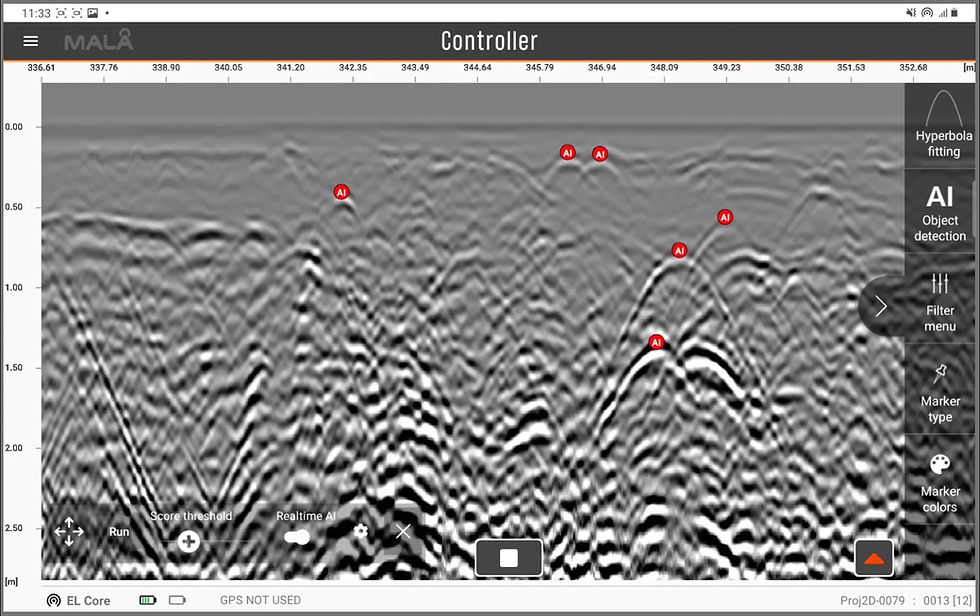
Task: Click the MALÅ logo
Action: [99, 41]
